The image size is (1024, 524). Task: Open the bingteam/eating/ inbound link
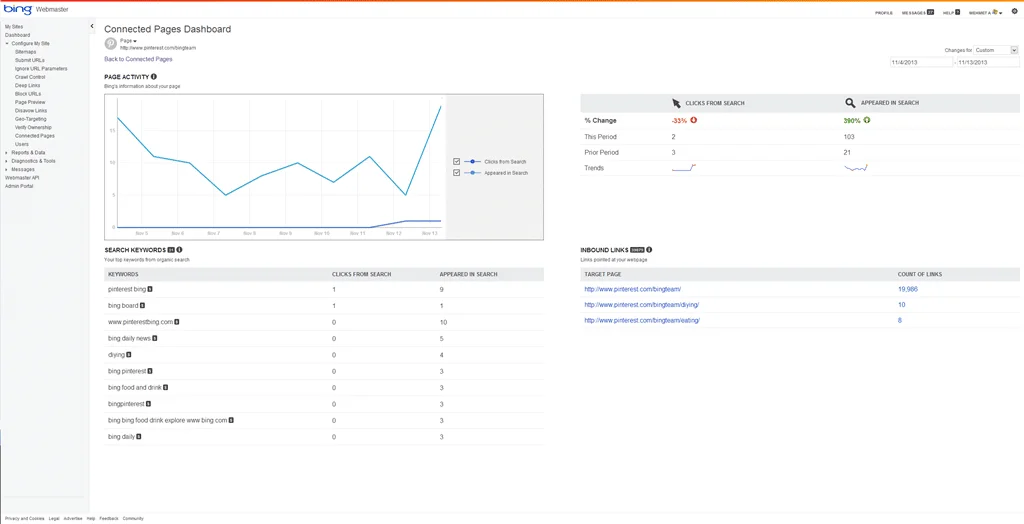pos(642,321)
